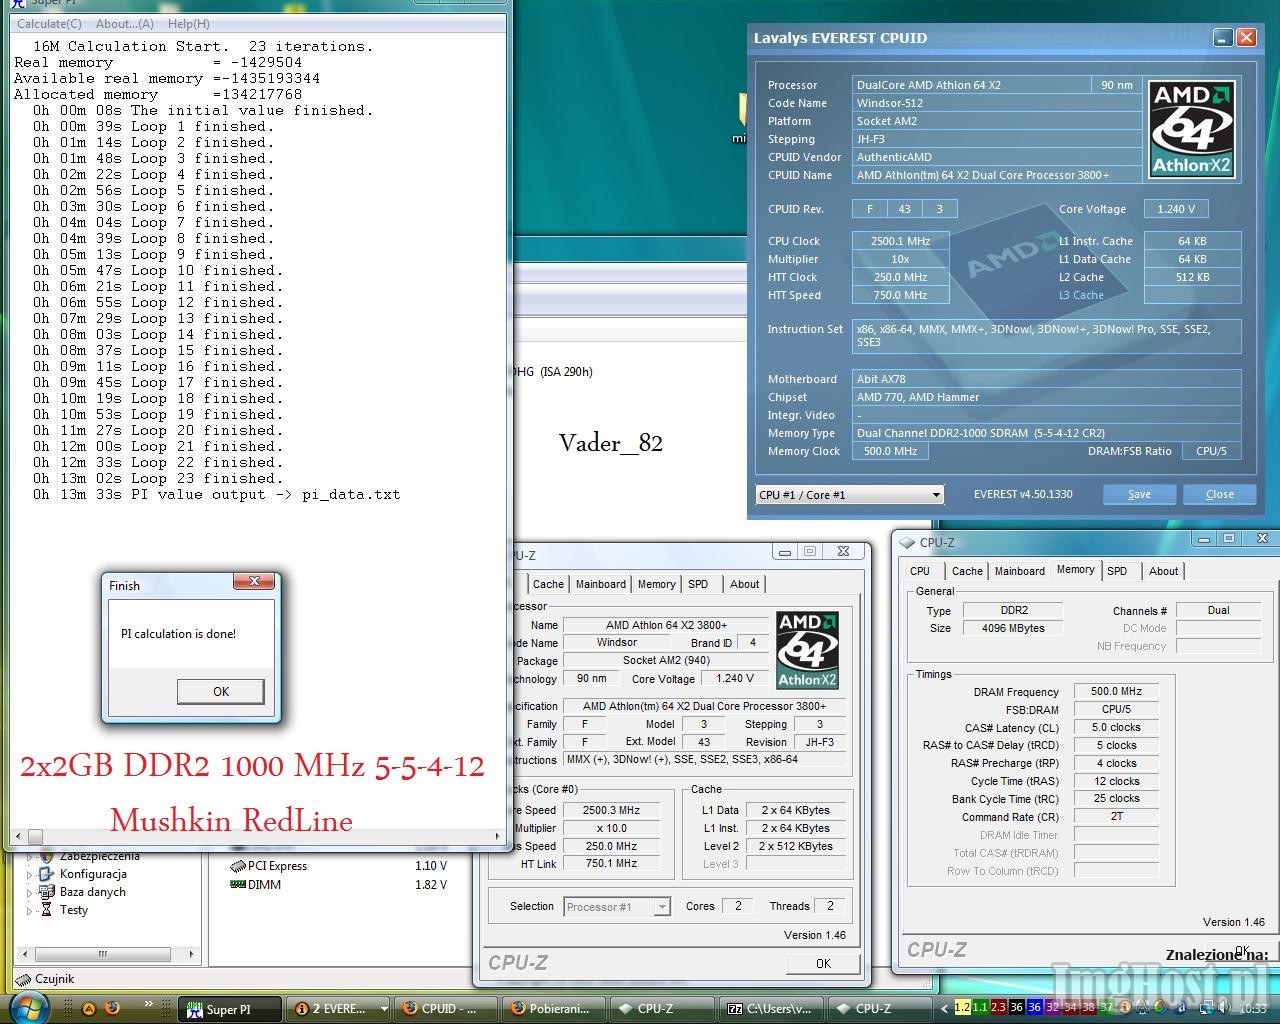Click the CPU-Z memory window title icon
This screenshot has height=1024, width=1280.
(x=907, y=542)
